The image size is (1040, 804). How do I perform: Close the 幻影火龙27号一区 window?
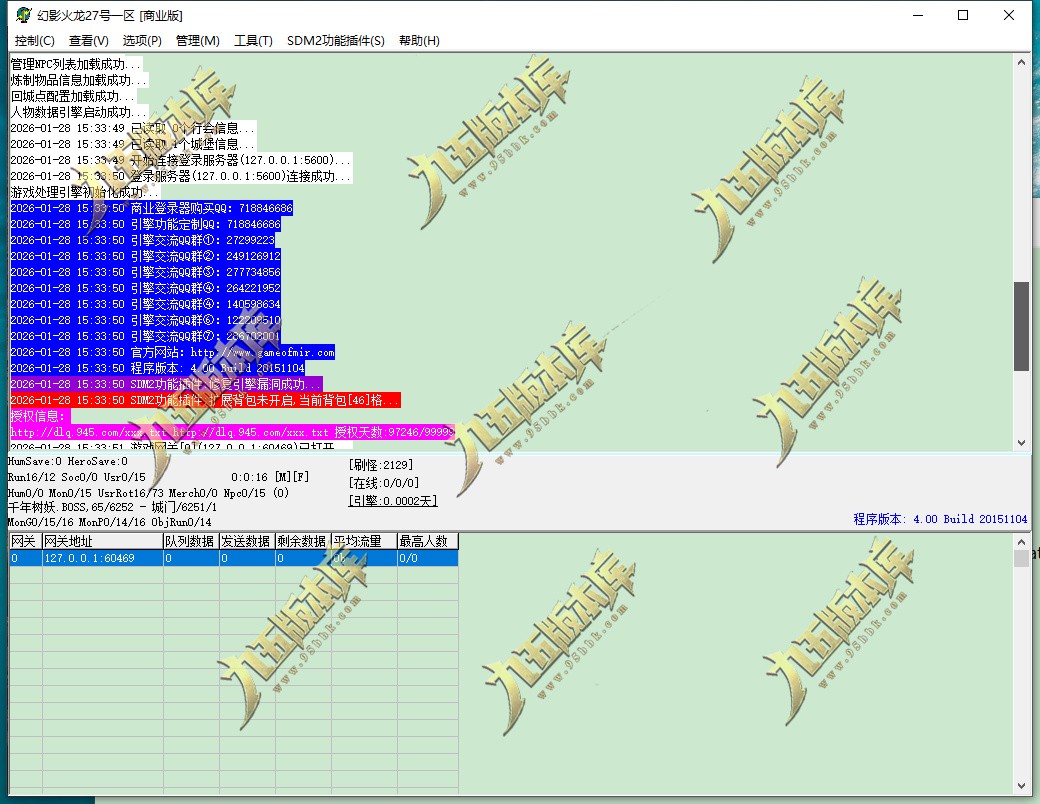[1009, 15]
